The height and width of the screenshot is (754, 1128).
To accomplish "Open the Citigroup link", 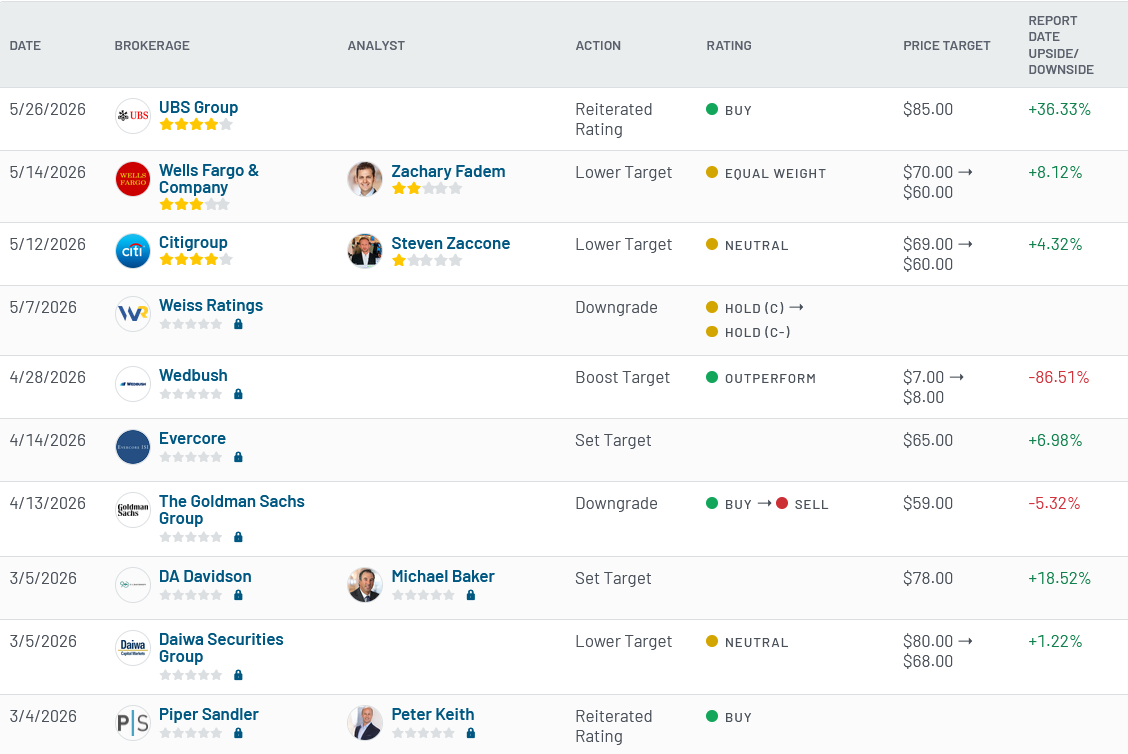I will [x=193, y=242].
